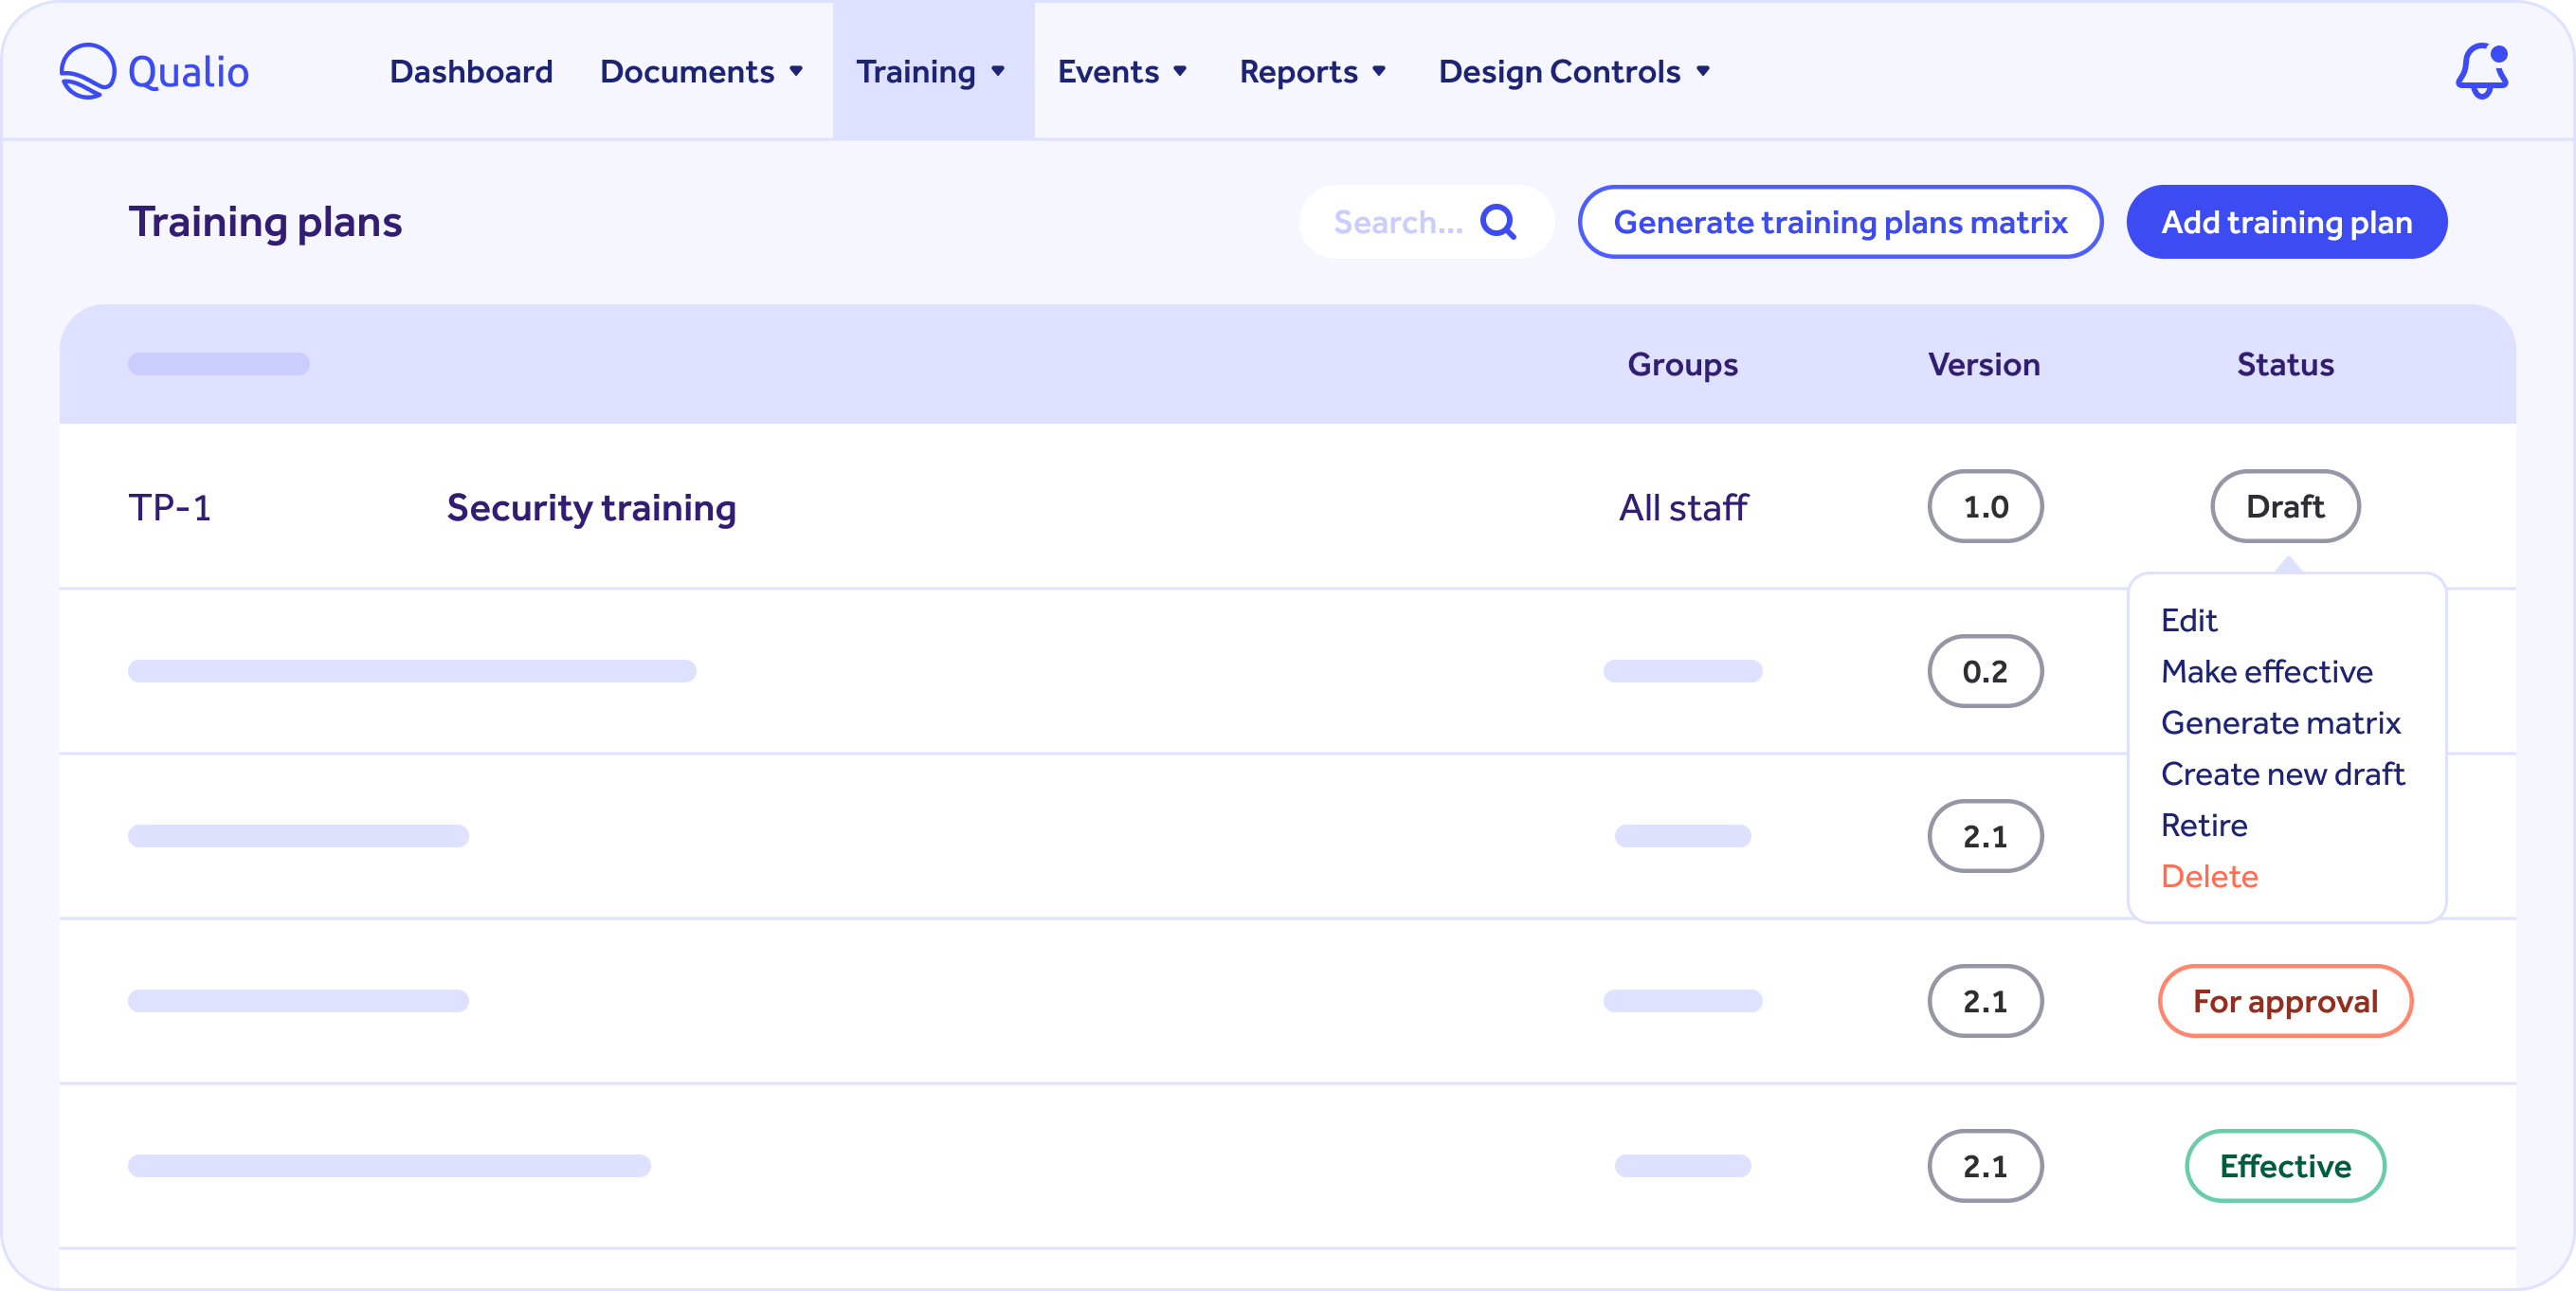Click Create new draft in the context menu

point(2285,774)
